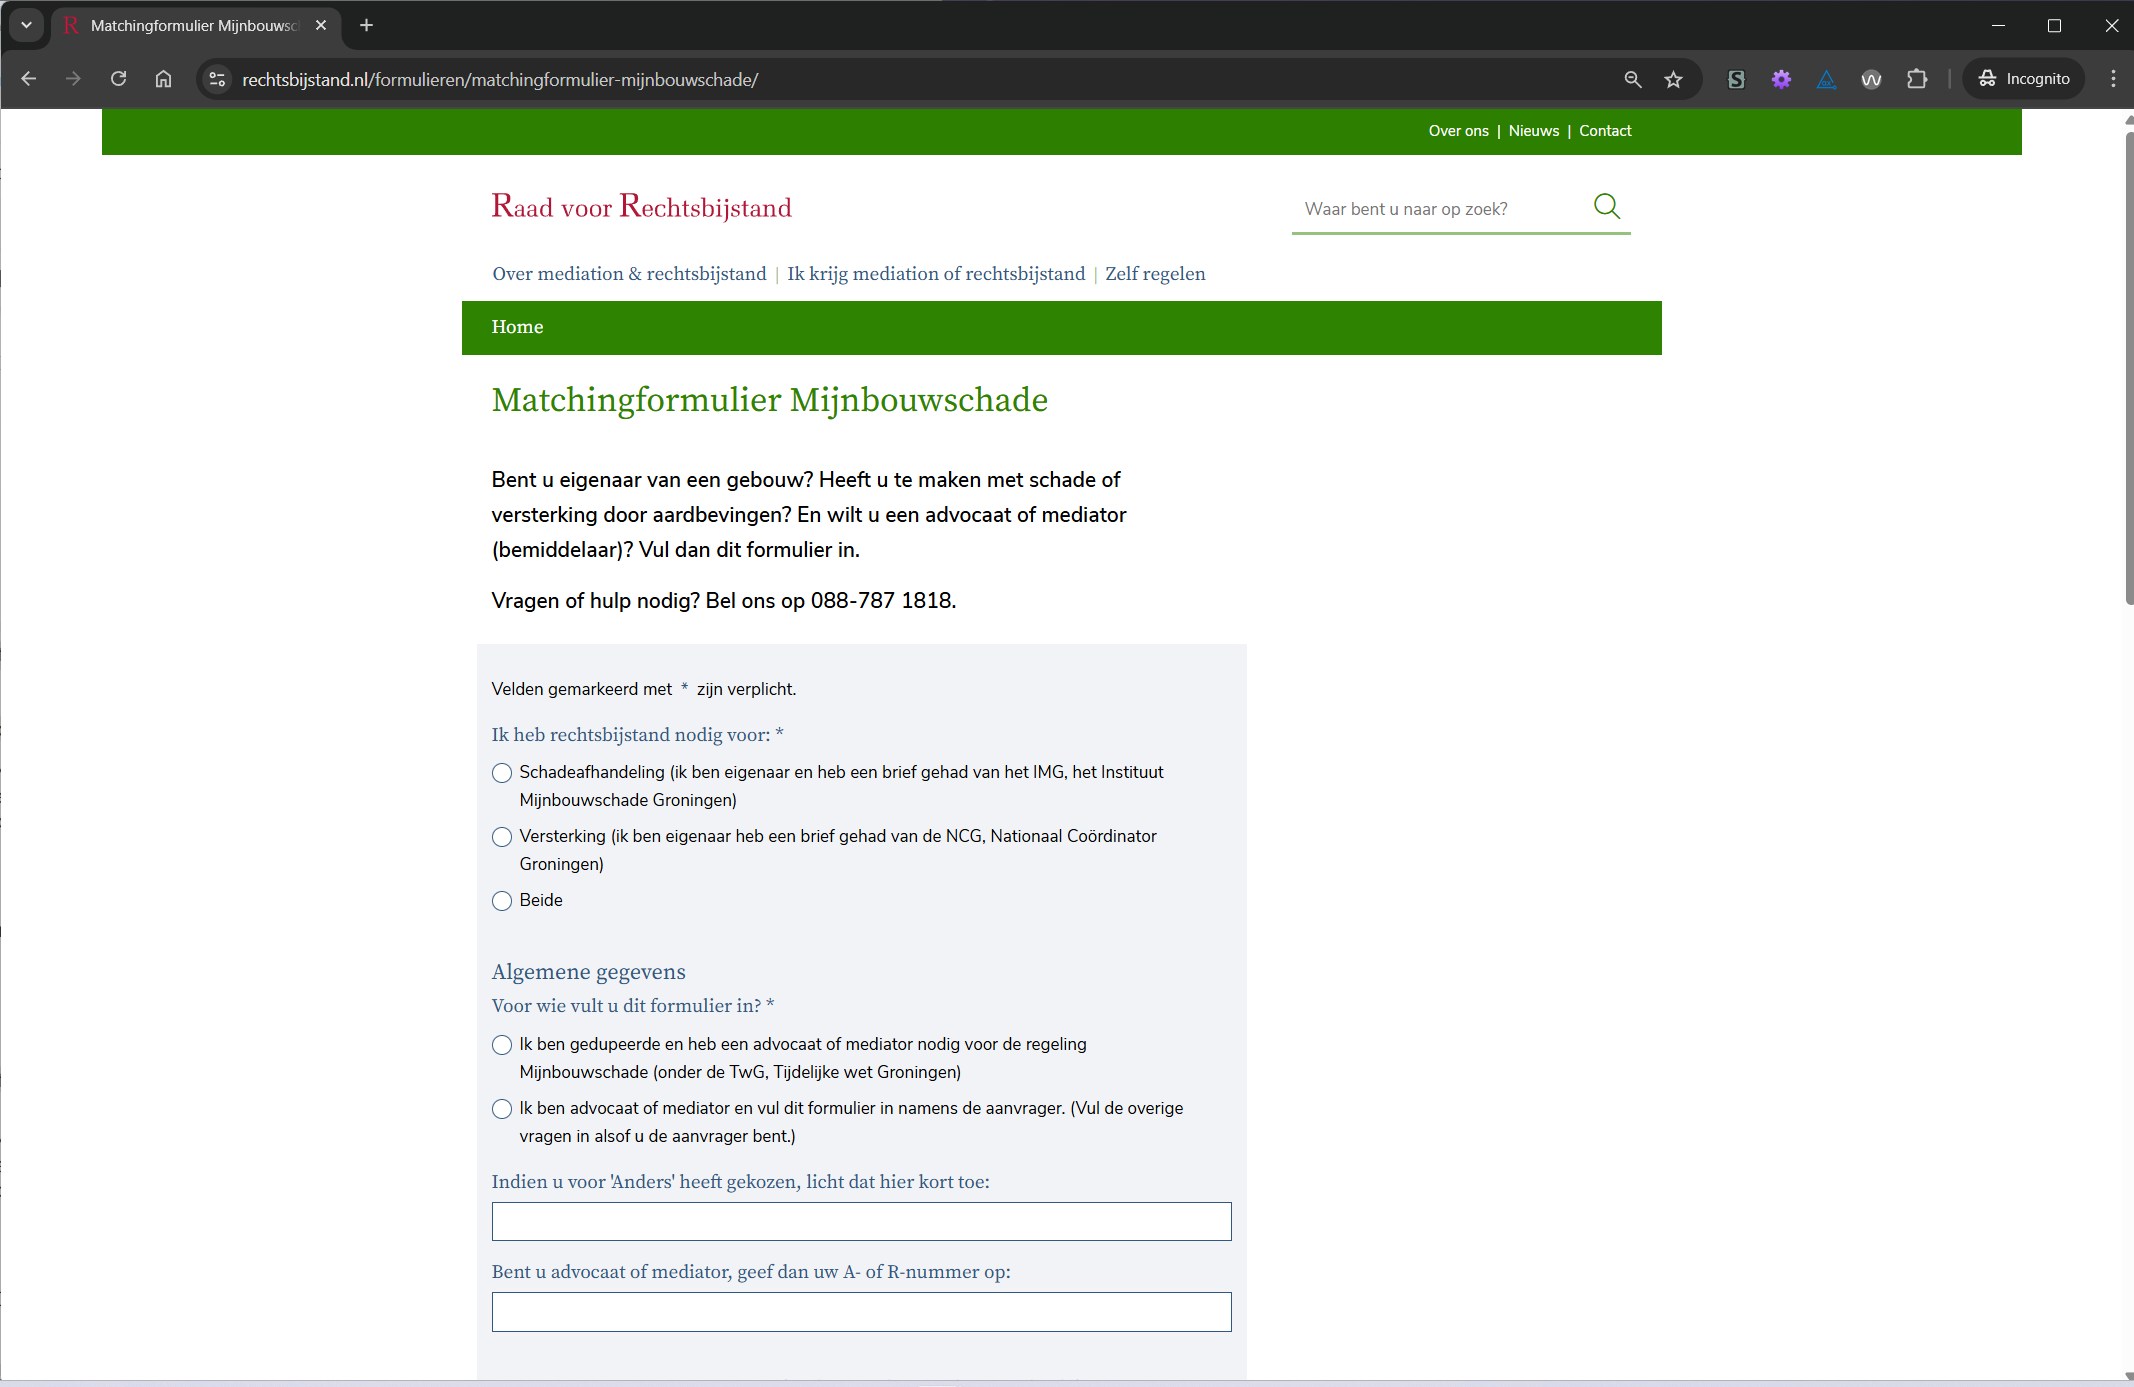Open the 'Over ons' top link
Image resolution: width=2134 pixels, height=1387 pixels.
click(1458, 131)
